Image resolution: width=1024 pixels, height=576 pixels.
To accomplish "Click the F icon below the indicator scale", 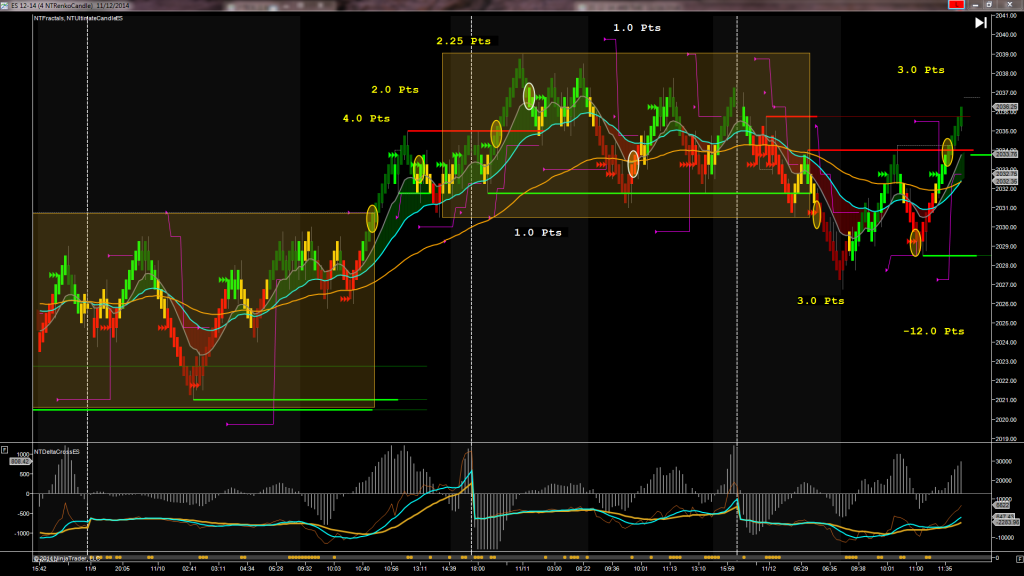I will (1019, 559).
